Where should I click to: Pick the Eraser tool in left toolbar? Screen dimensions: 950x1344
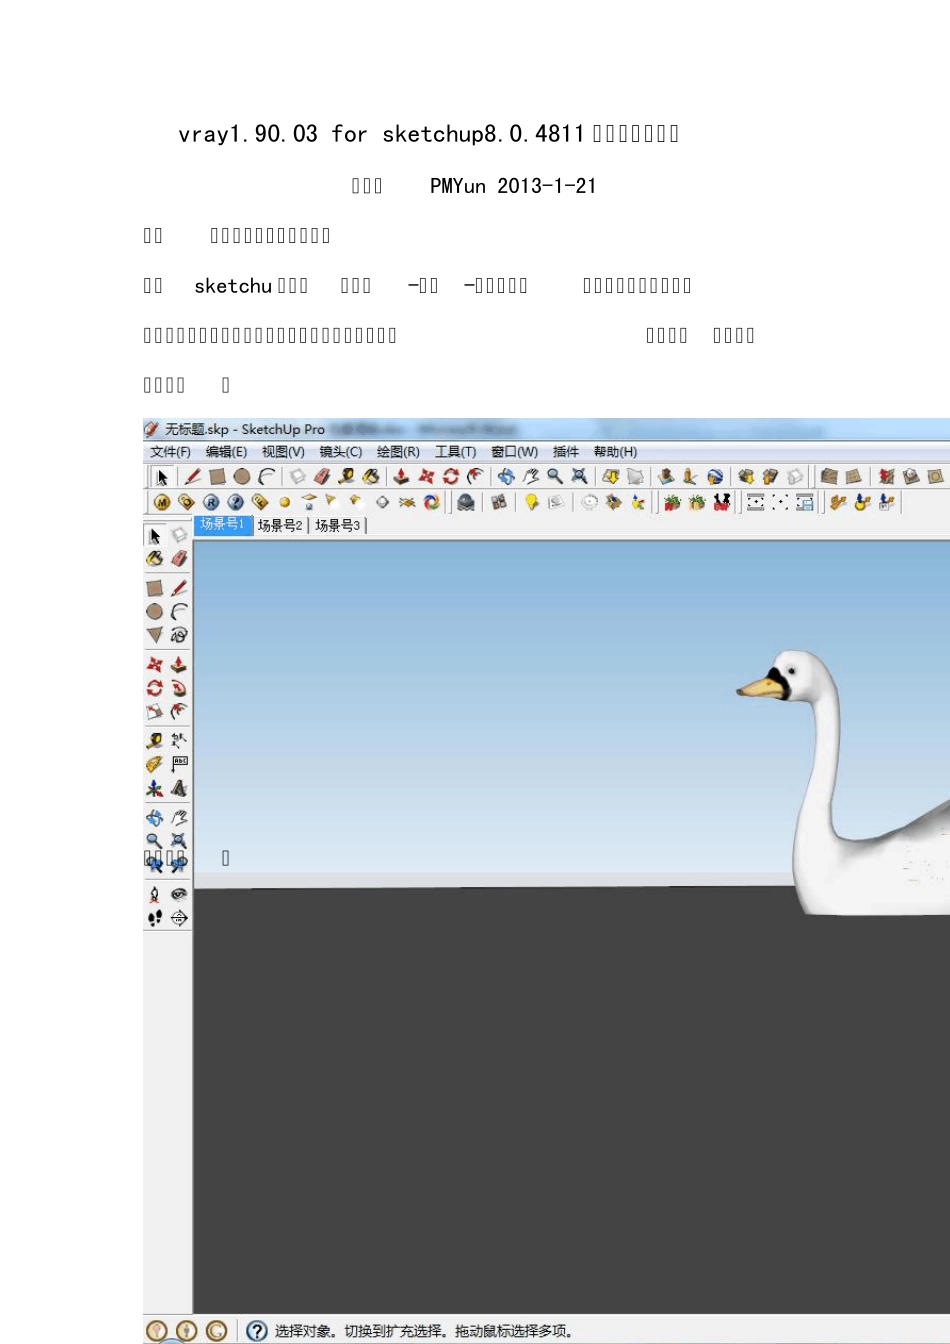pos(179,559)
